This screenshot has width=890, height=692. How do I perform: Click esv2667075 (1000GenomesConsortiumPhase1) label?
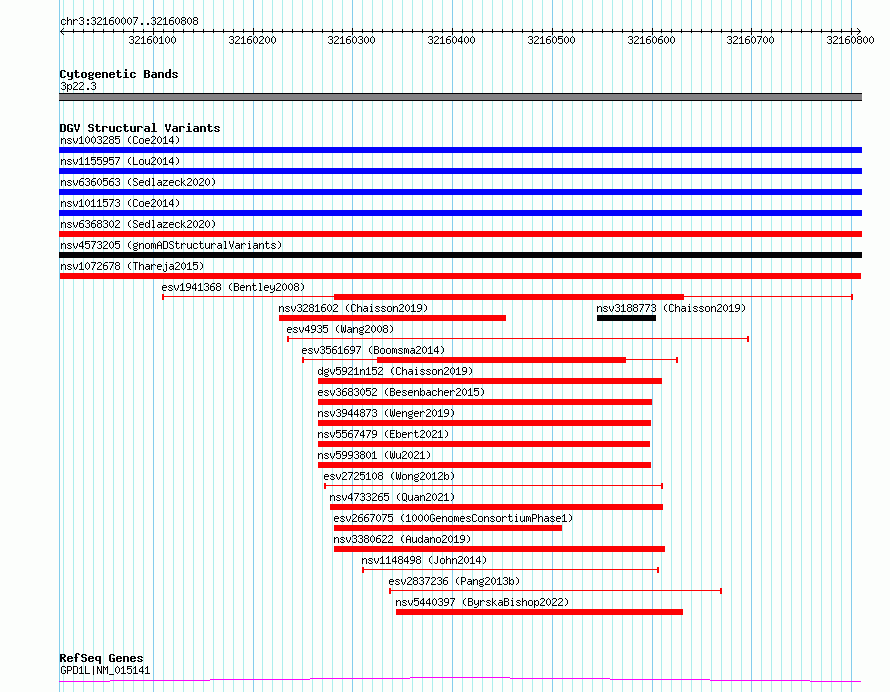[x=453, y=518]
